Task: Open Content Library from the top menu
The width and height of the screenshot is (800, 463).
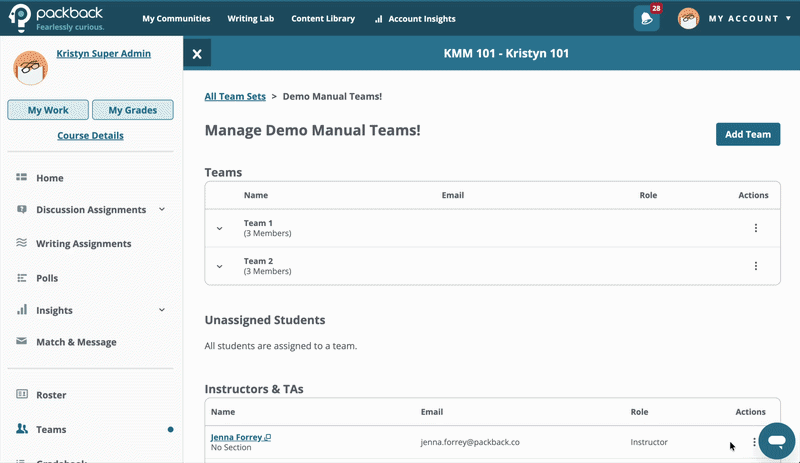Action: click(x=323, y=19)
